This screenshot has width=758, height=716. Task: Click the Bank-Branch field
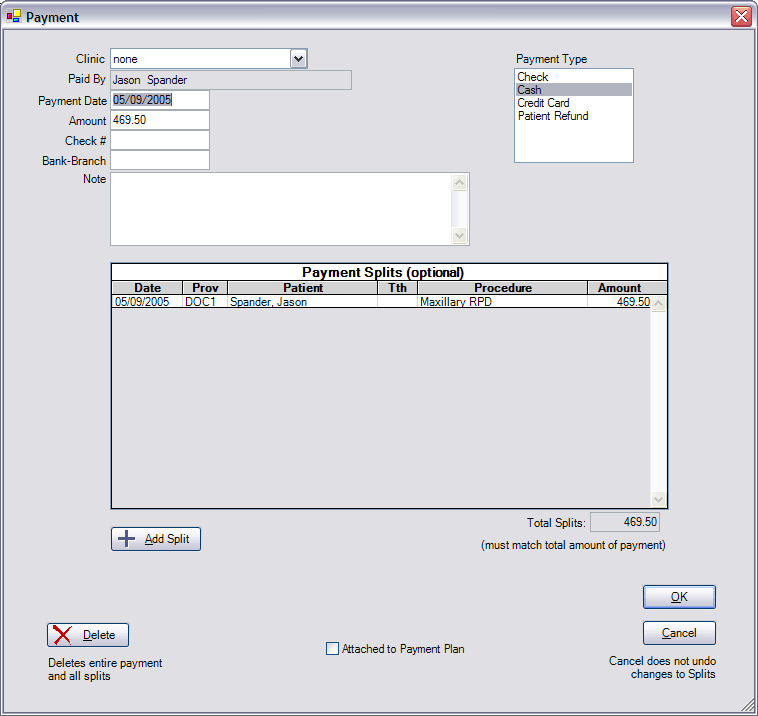point(159,160)
